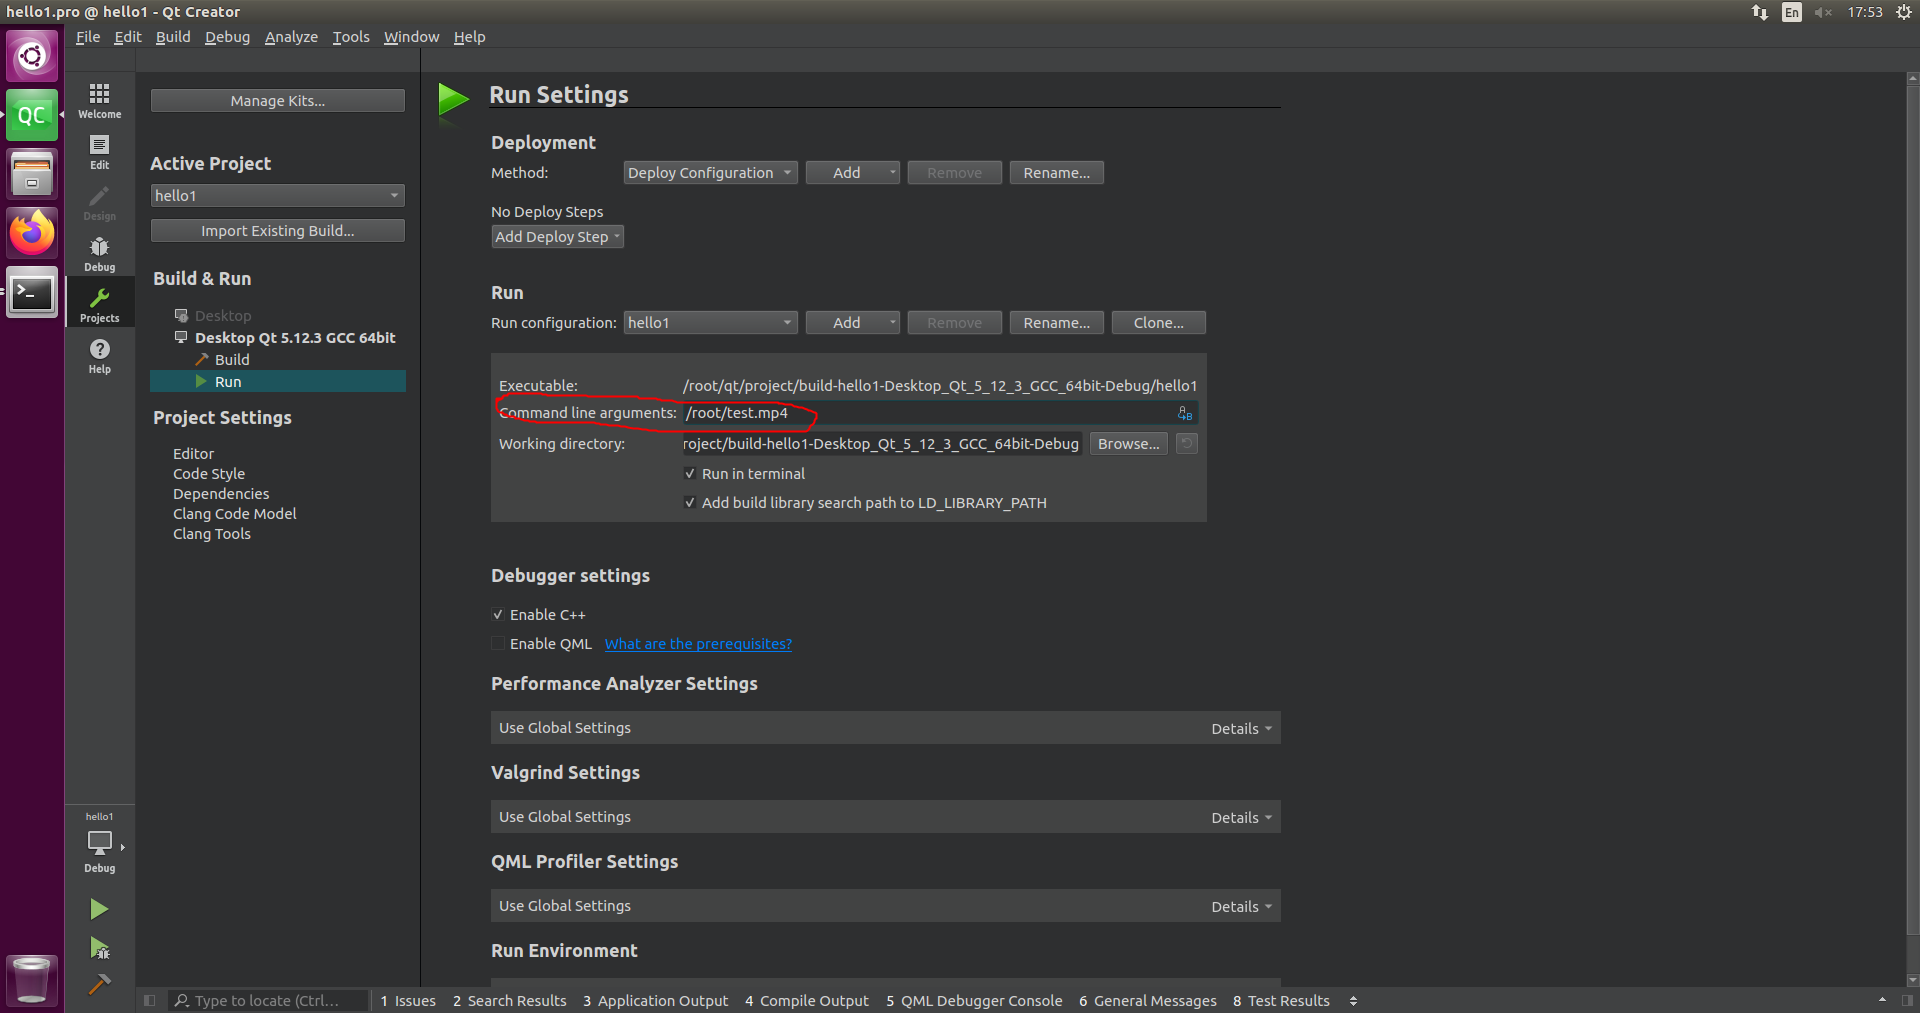Switch to Edit mode
Screen dimensions: 1920x1013
pyautogui.click(x=99, y=152)
